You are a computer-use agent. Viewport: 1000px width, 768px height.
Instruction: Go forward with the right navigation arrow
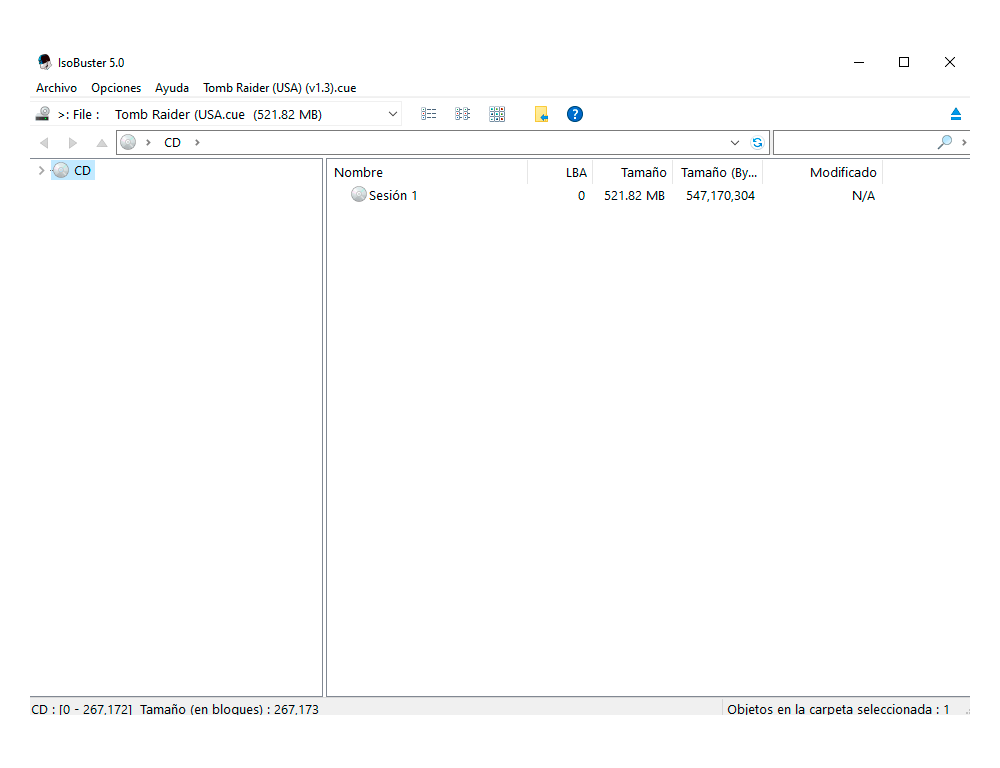coord(73,143)
